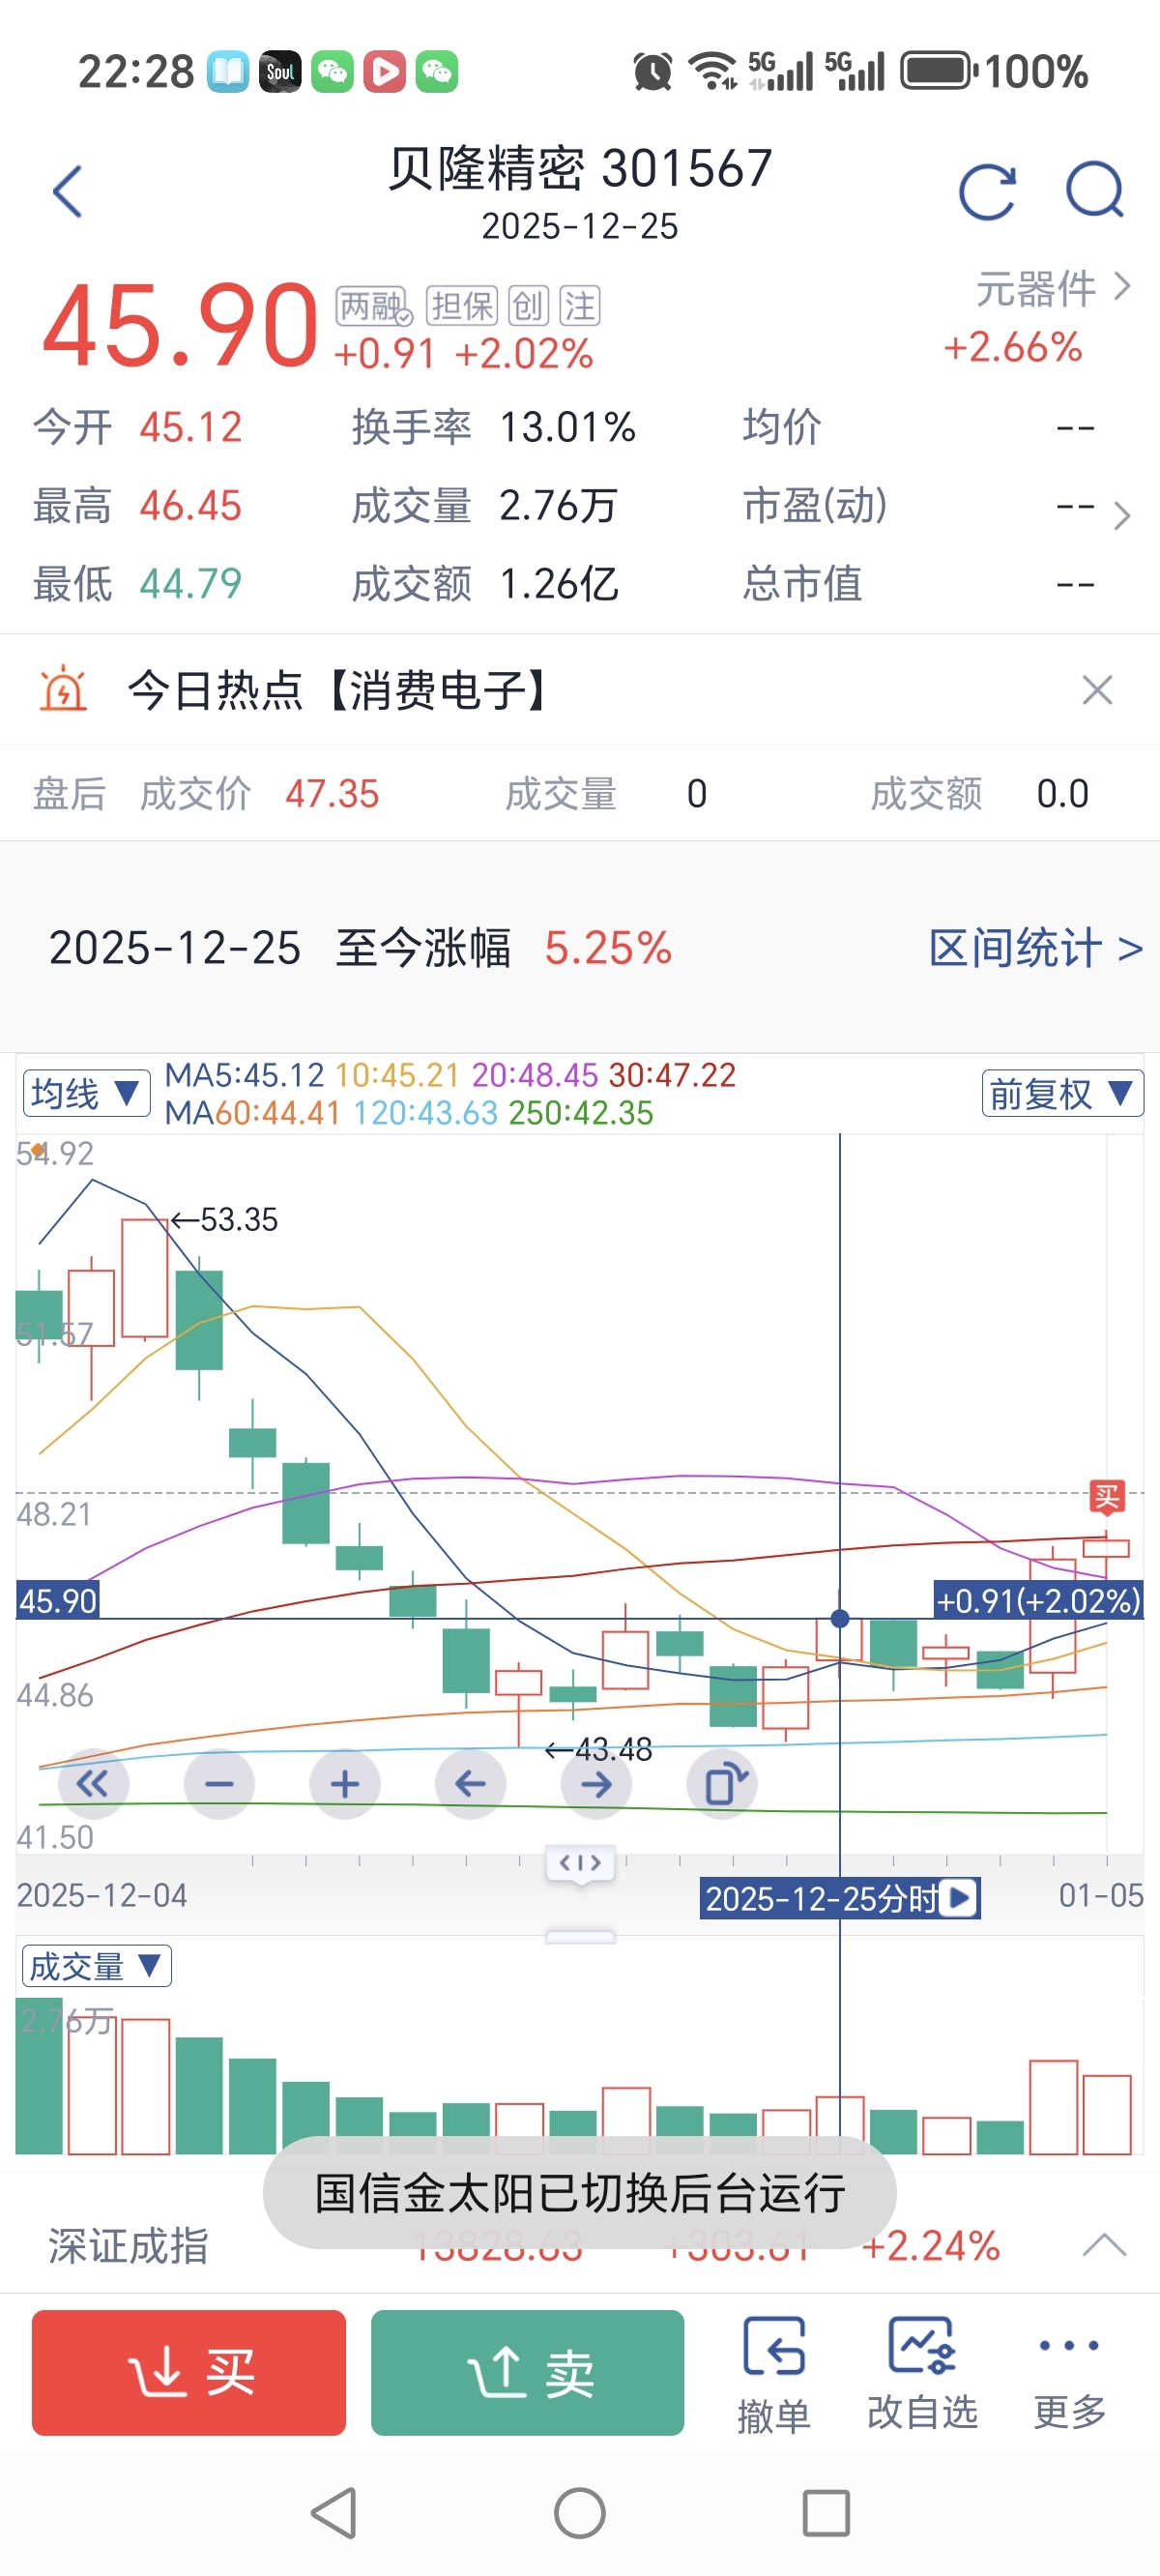Tap the red 买 buy button

pyautogui.click(x=189, y=2372)
